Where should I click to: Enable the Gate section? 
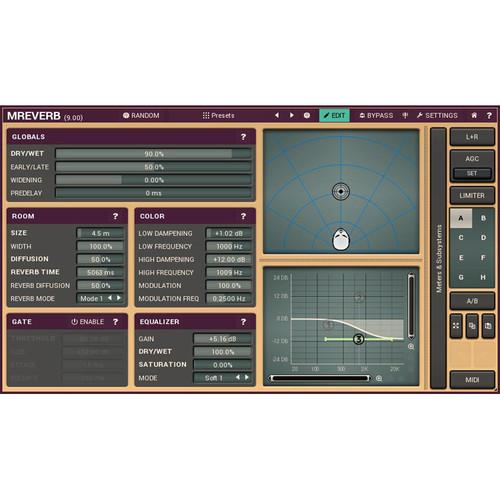tap(87, 322)
